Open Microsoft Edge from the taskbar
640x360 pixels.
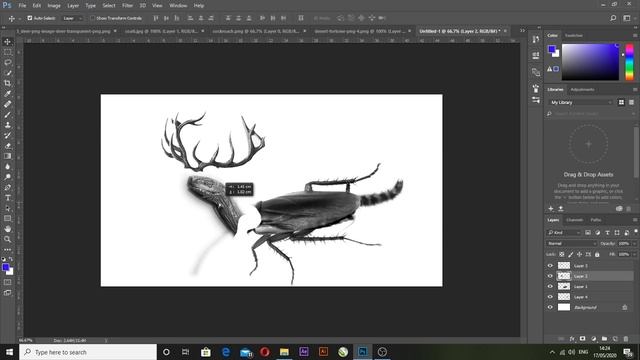(225, 352)
